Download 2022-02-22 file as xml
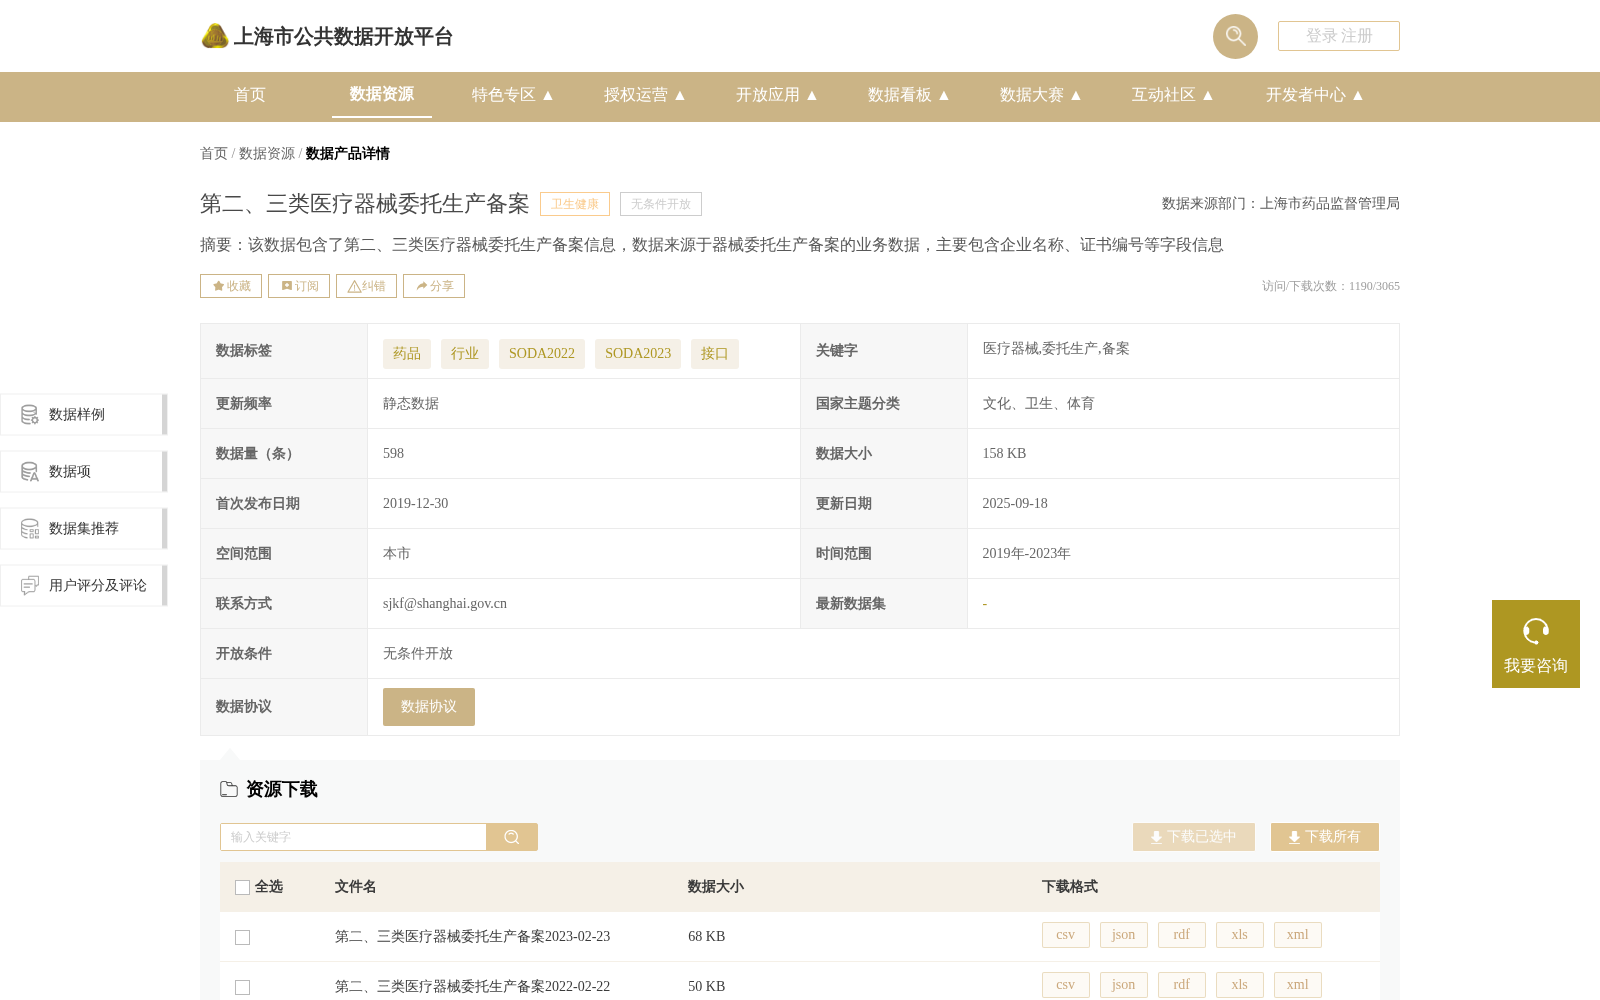Screen dimensions: 1600x1000 1298,985
